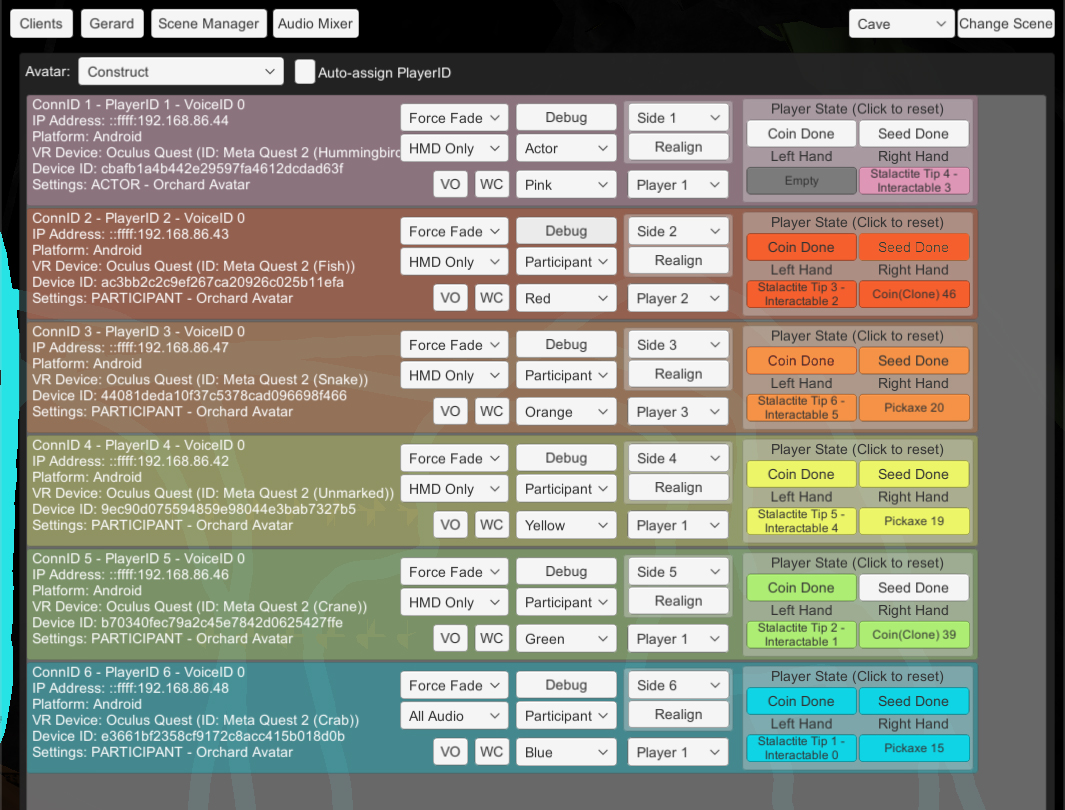This screenshot has width=1065, height=810.
Task: Open the Side 4 dropdown
Action: coord(678,458)
